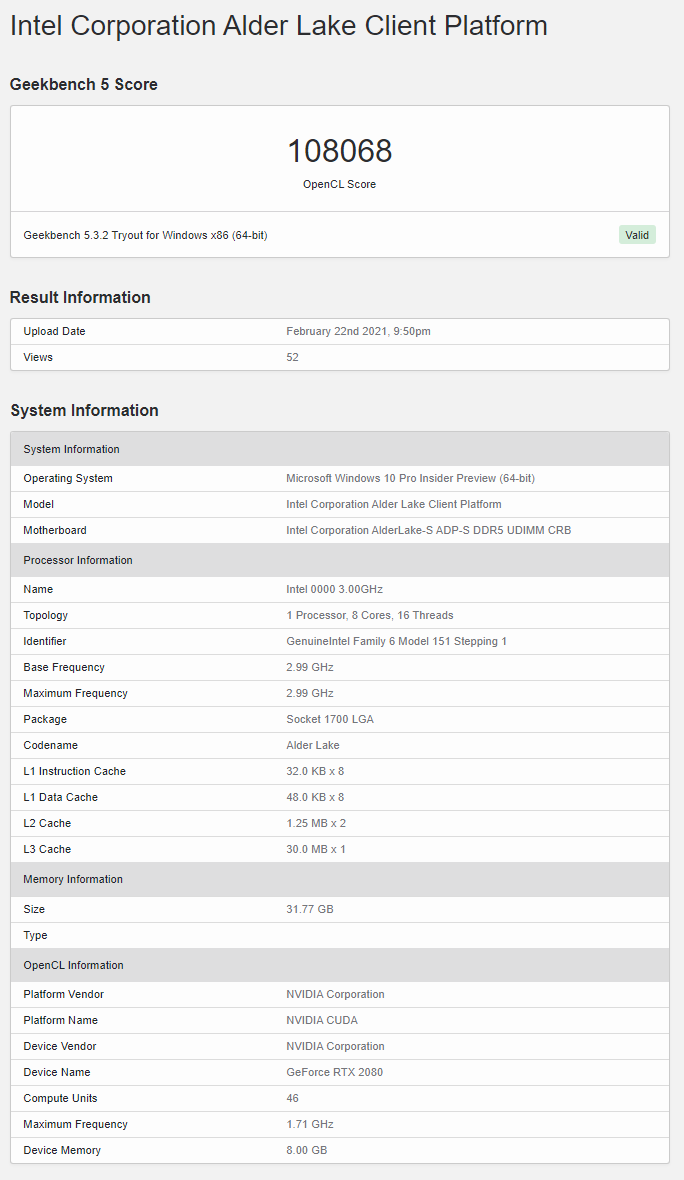Click the 'Motherboard' row label

pyautogui.click(x=55, y=530)
